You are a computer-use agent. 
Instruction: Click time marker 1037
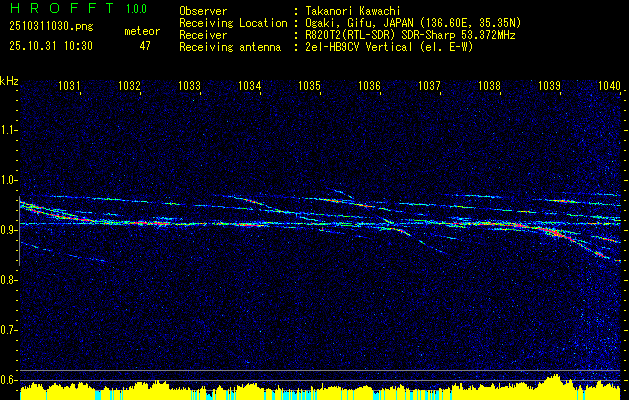click(429, 85)
